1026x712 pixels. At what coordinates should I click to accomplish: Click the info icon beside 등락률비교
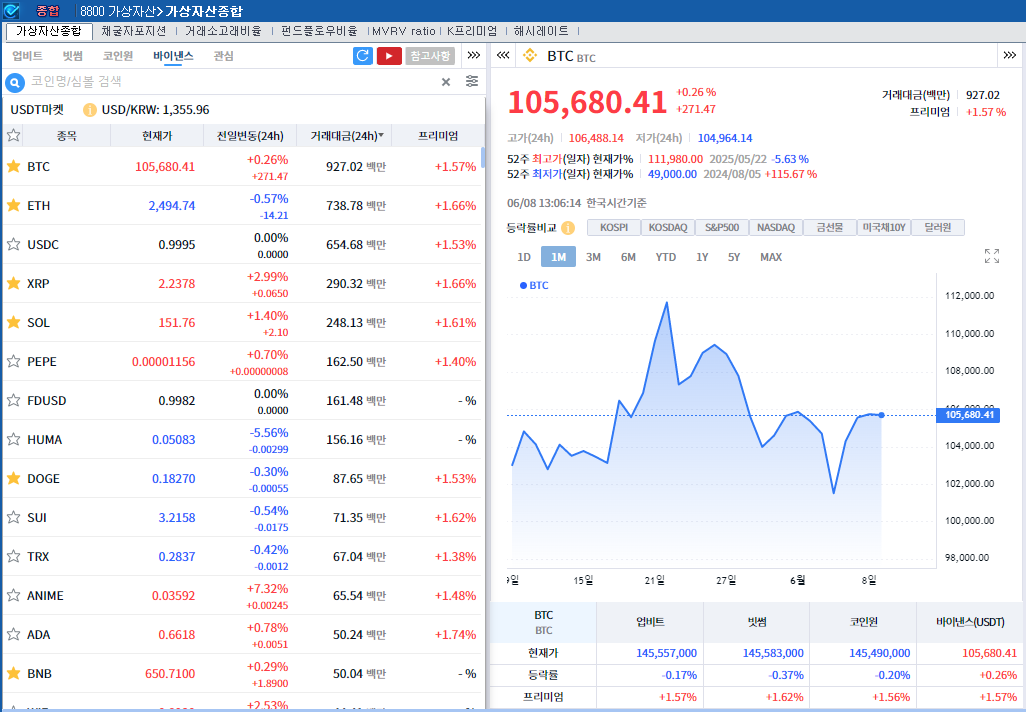[568, 228]
